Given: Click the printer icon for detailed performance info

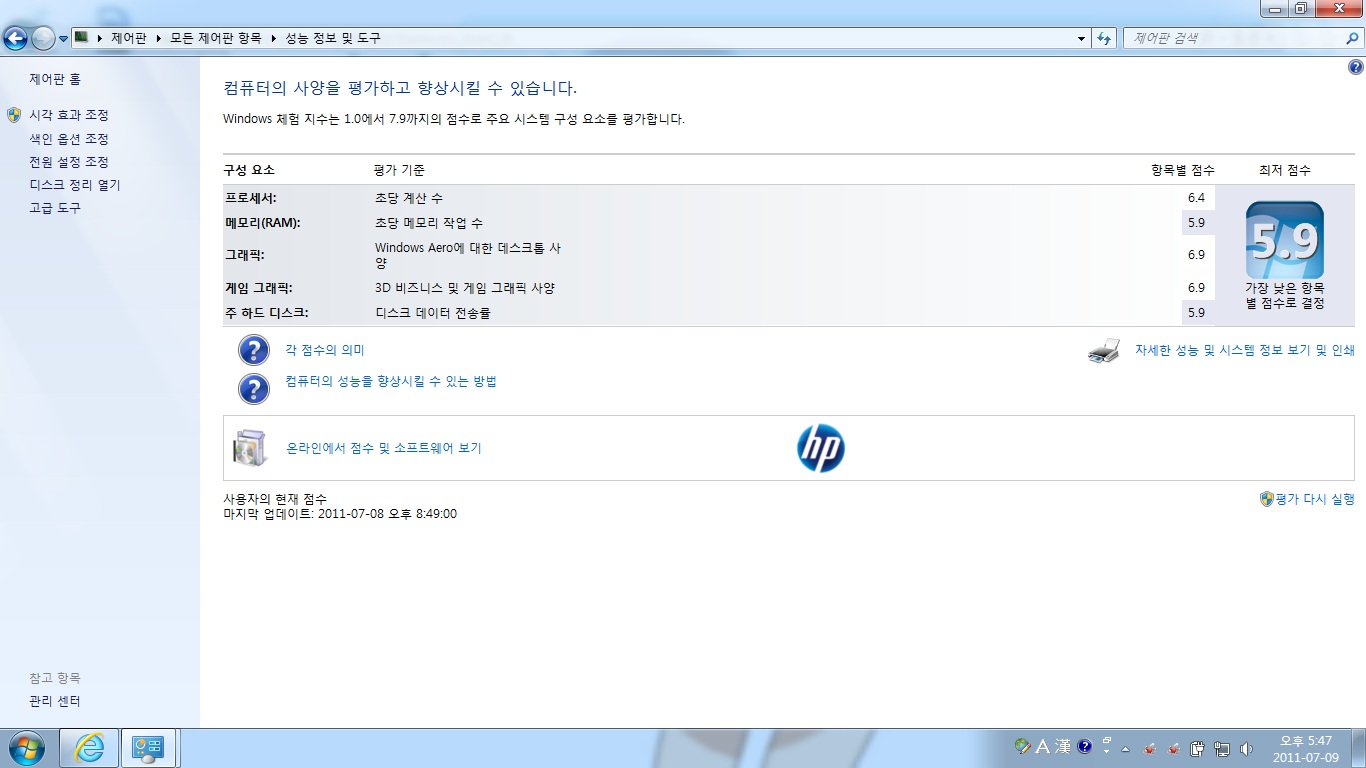Looking at the screenshot, I should pyautogui.click(x=1104, y=351).
